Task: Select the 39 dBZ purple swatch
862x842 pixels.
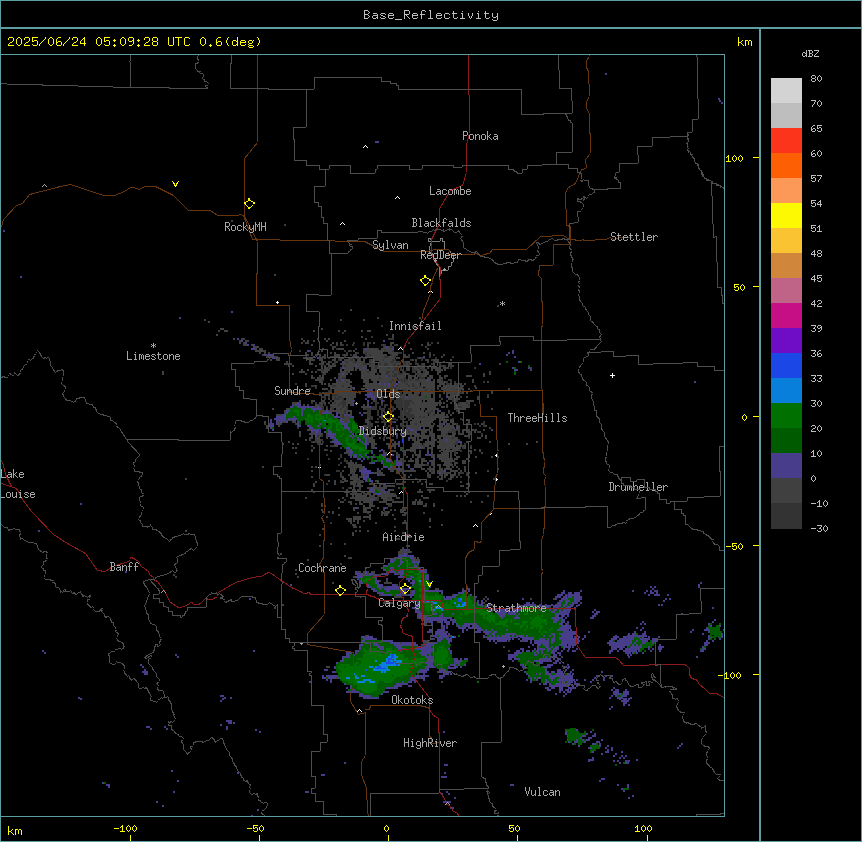Action: pos(786,340)
